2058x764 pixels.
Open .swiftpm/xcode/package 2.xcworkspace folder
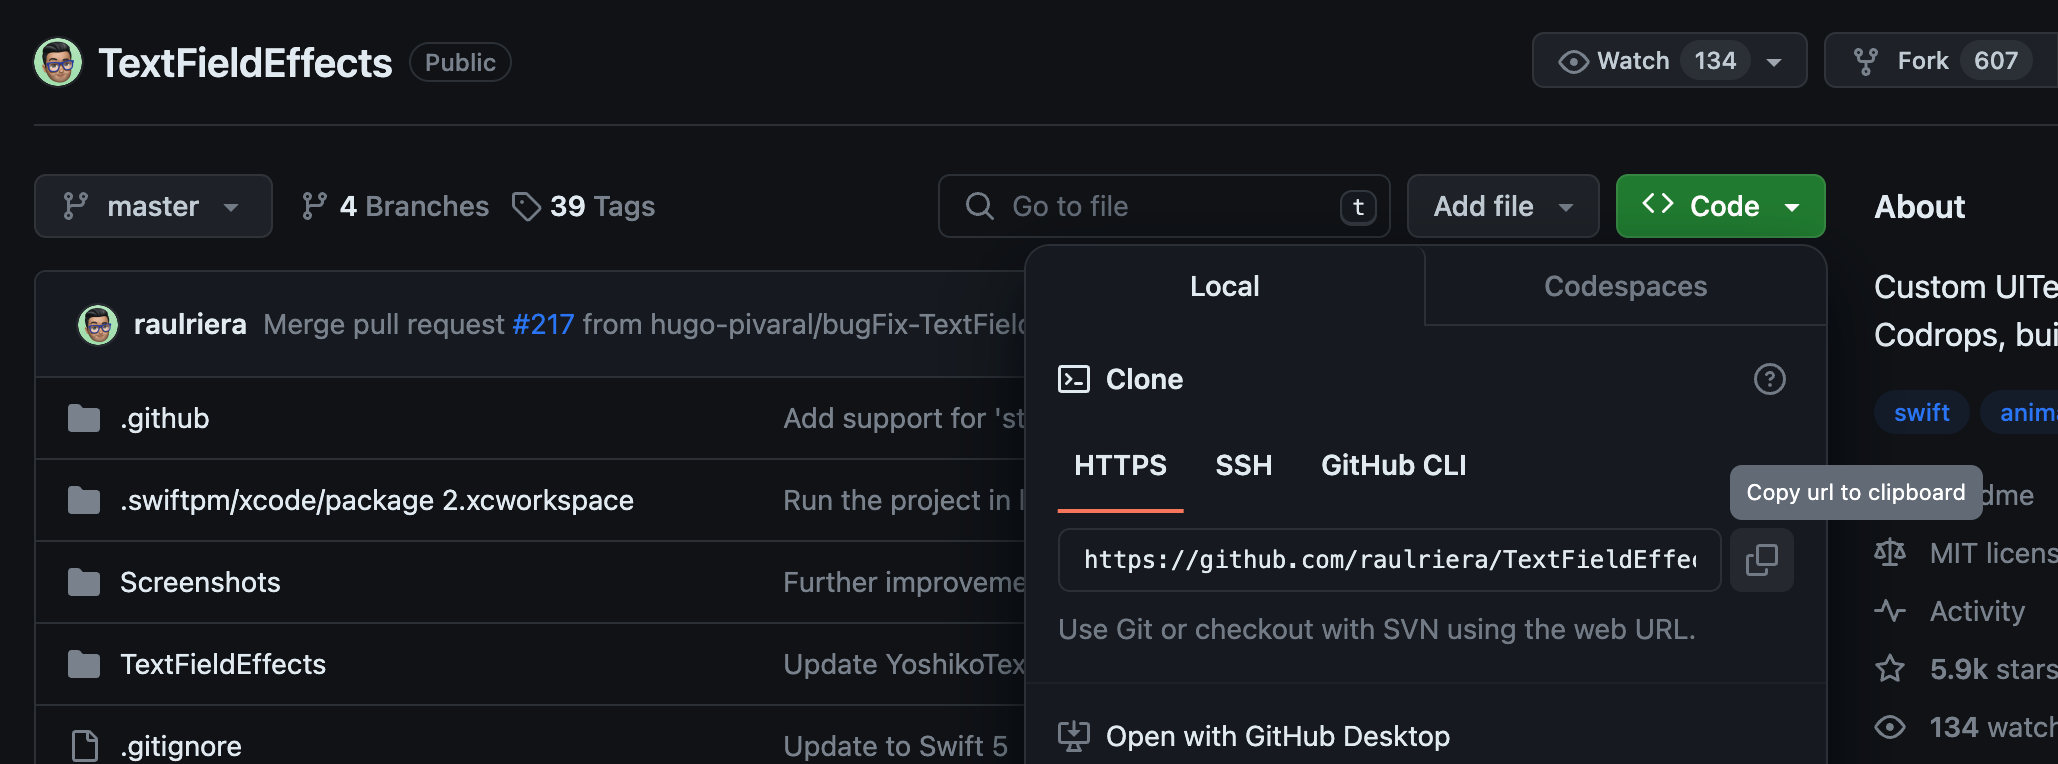point(377,500)
